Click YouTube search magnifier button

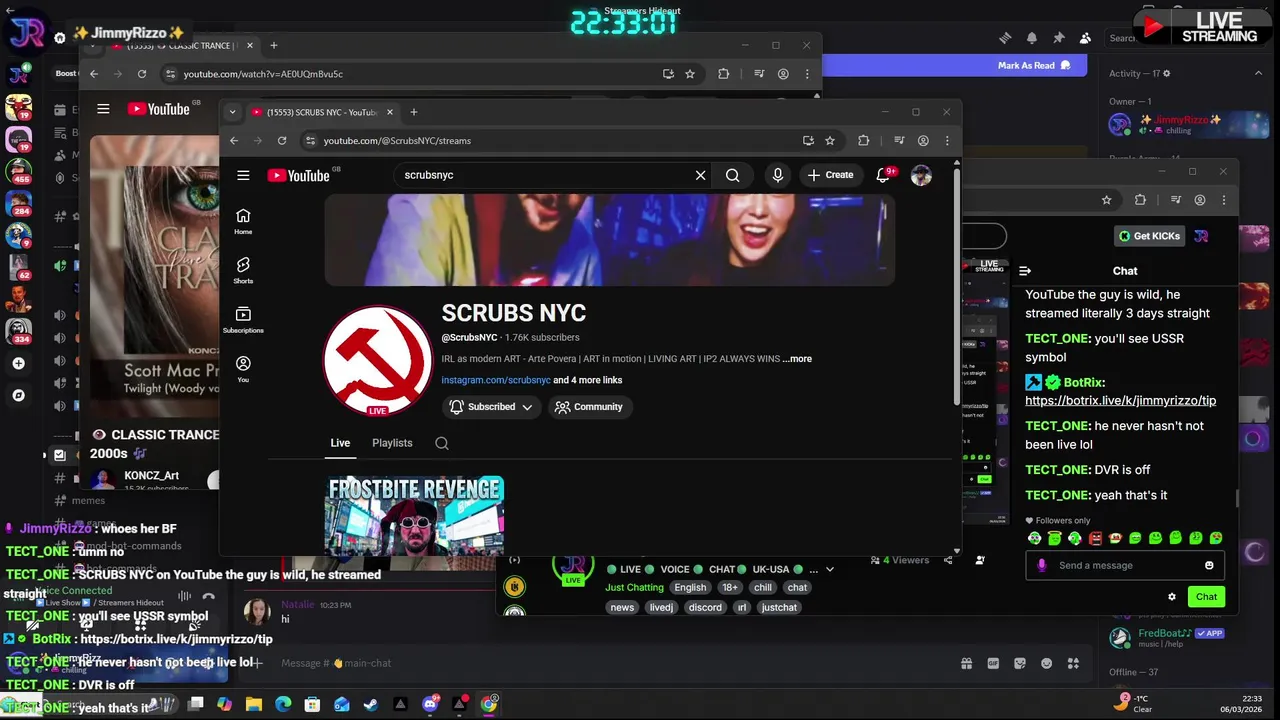[x=733, y=175]
